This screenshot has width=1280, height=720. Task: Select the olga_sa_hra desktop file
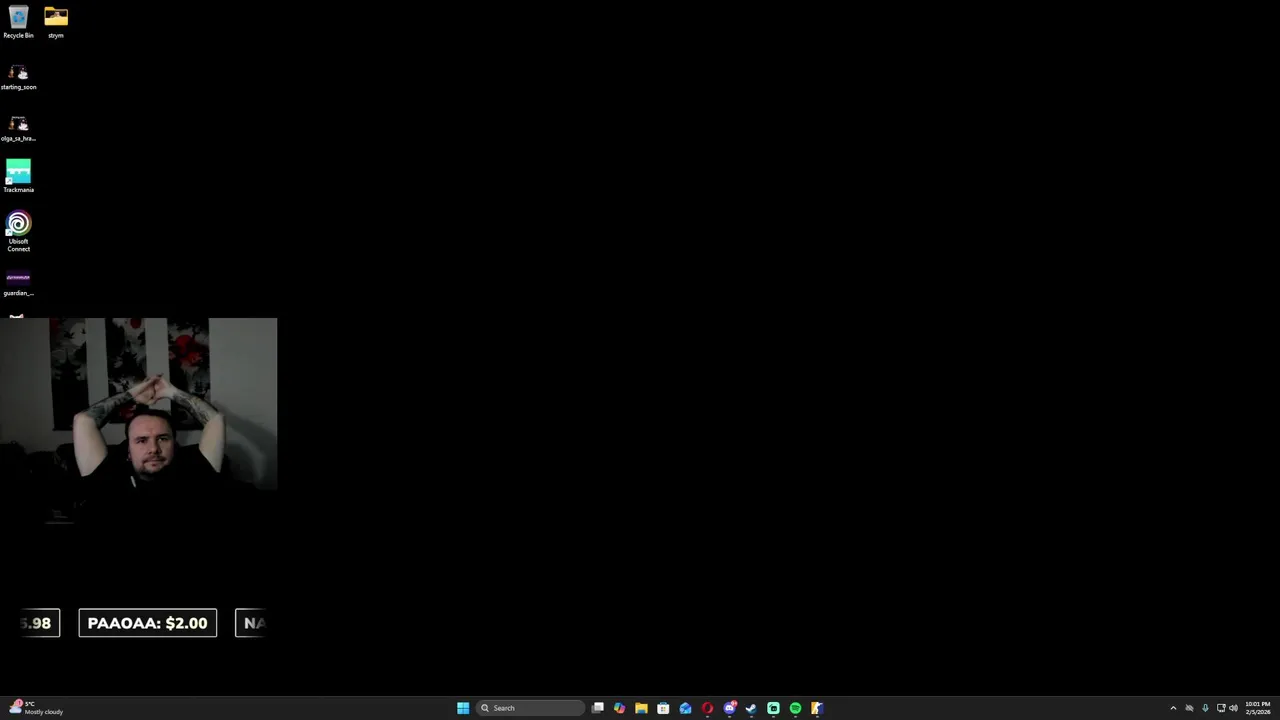(x=18, y=128)
